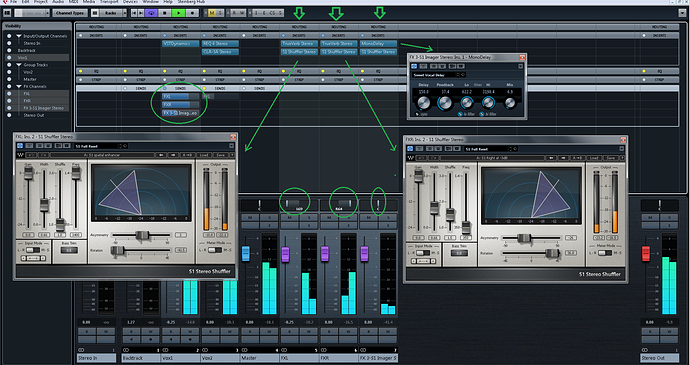This screenshot has height=365, width=690.
Task: Toggle the purple cycle button
Action: coord(151,13)
